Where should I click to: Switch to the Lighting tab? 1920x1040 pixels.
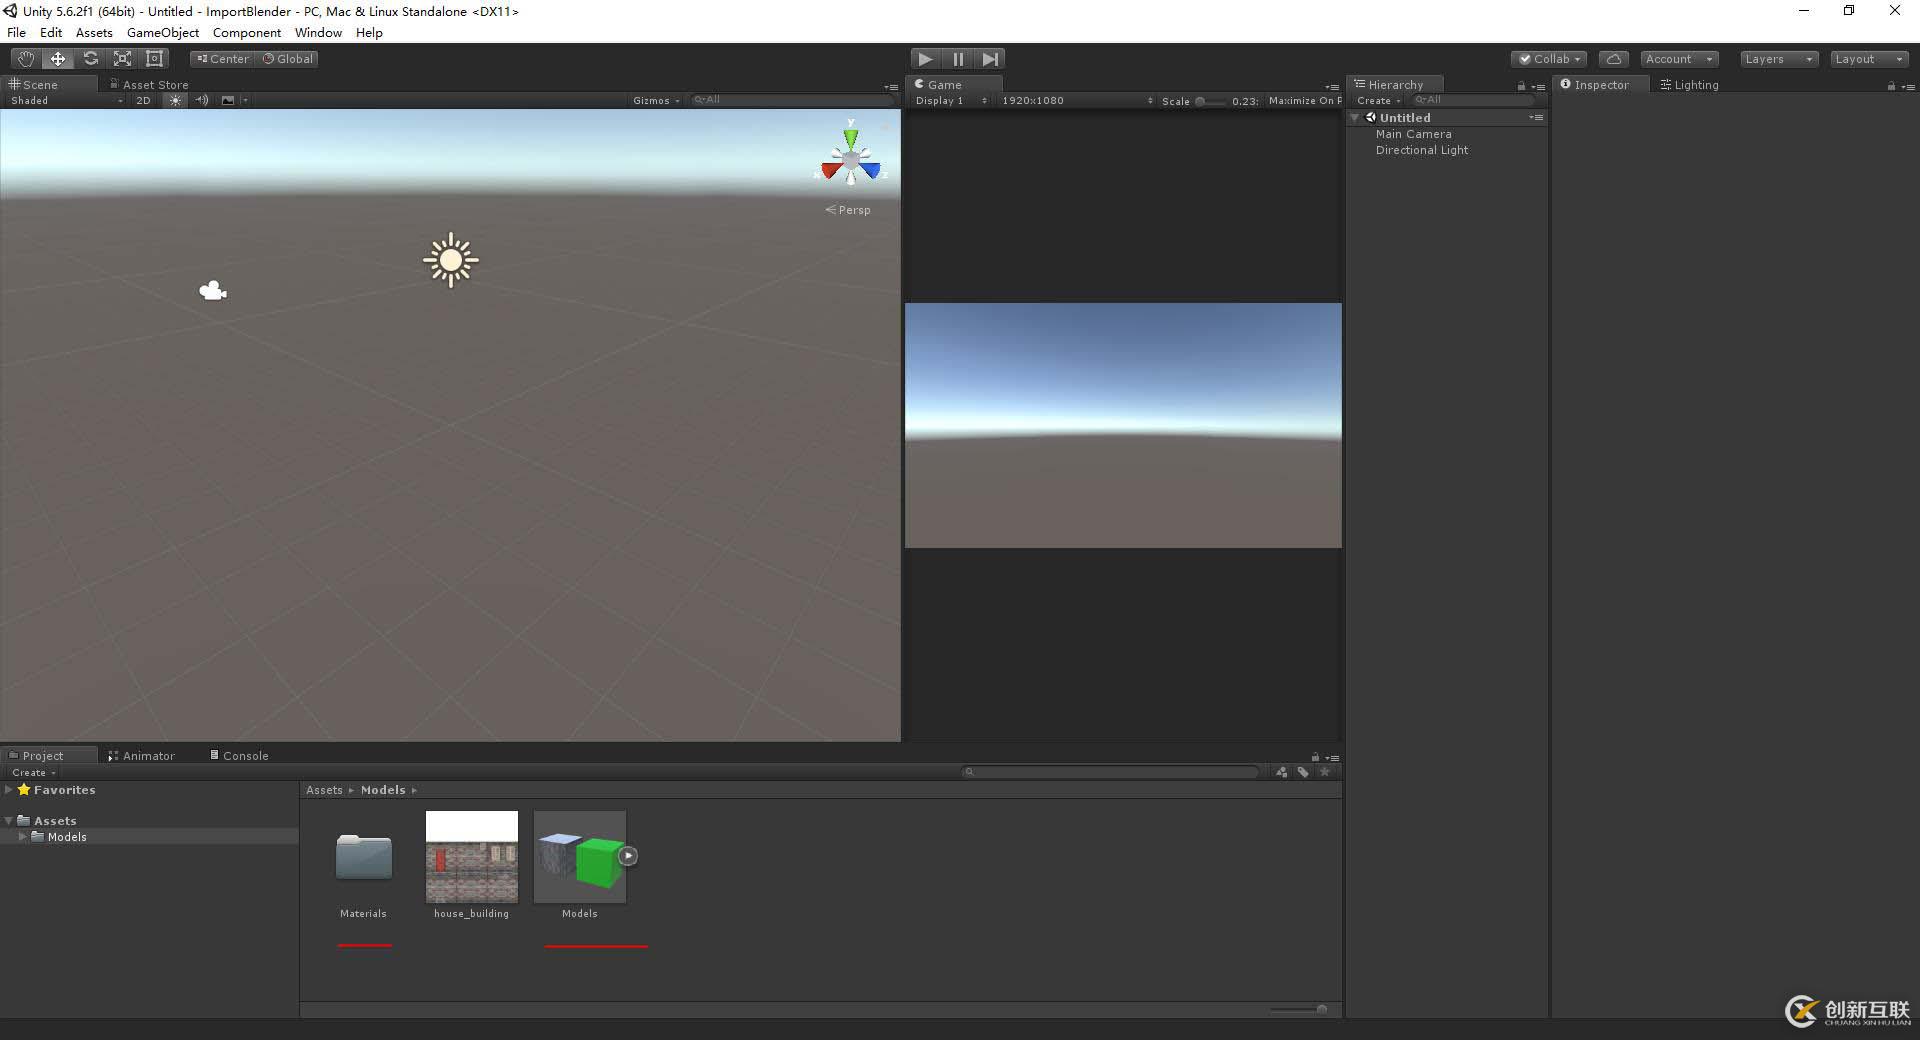[x=1690, y=84]
